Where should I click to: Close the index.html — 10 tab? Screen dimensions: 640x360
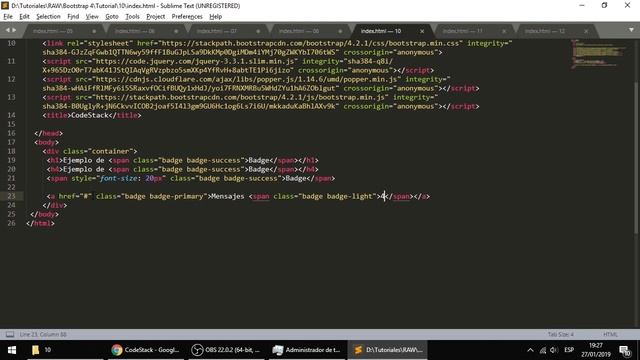pos(422,31)
